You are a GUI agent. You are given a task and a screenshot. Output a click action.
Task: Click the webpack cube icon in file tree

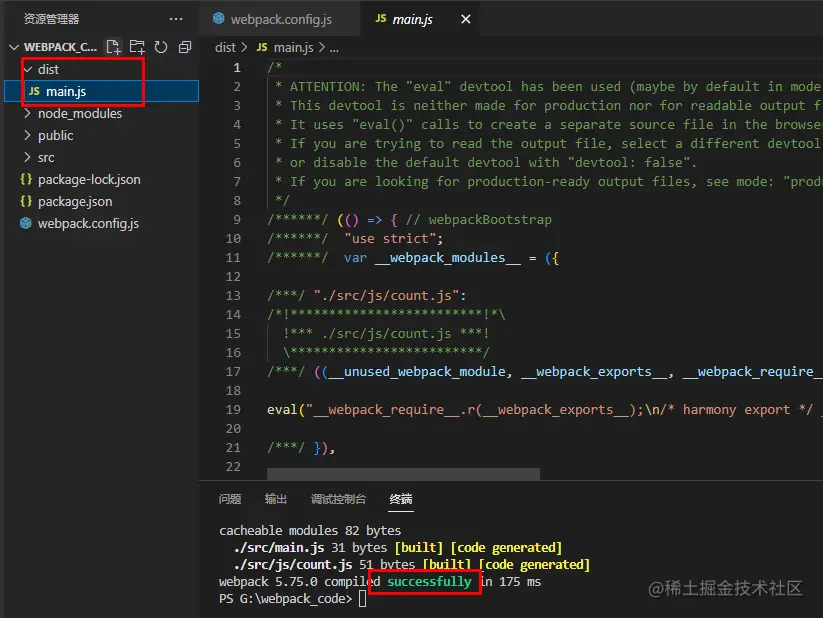point(26,223)
